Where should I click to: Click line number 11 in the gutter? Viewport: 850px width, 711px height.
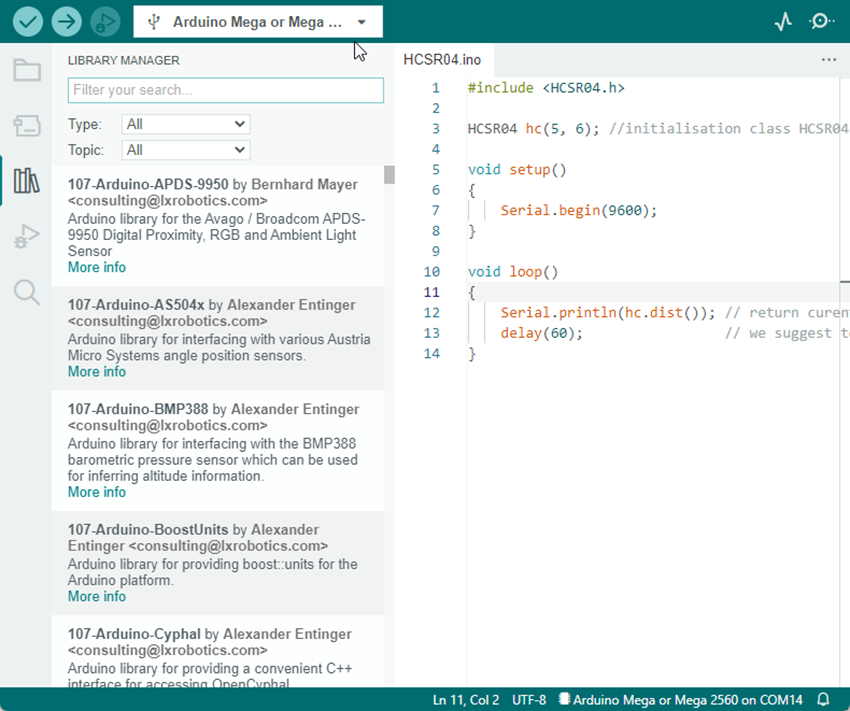(x=432, y=292)
